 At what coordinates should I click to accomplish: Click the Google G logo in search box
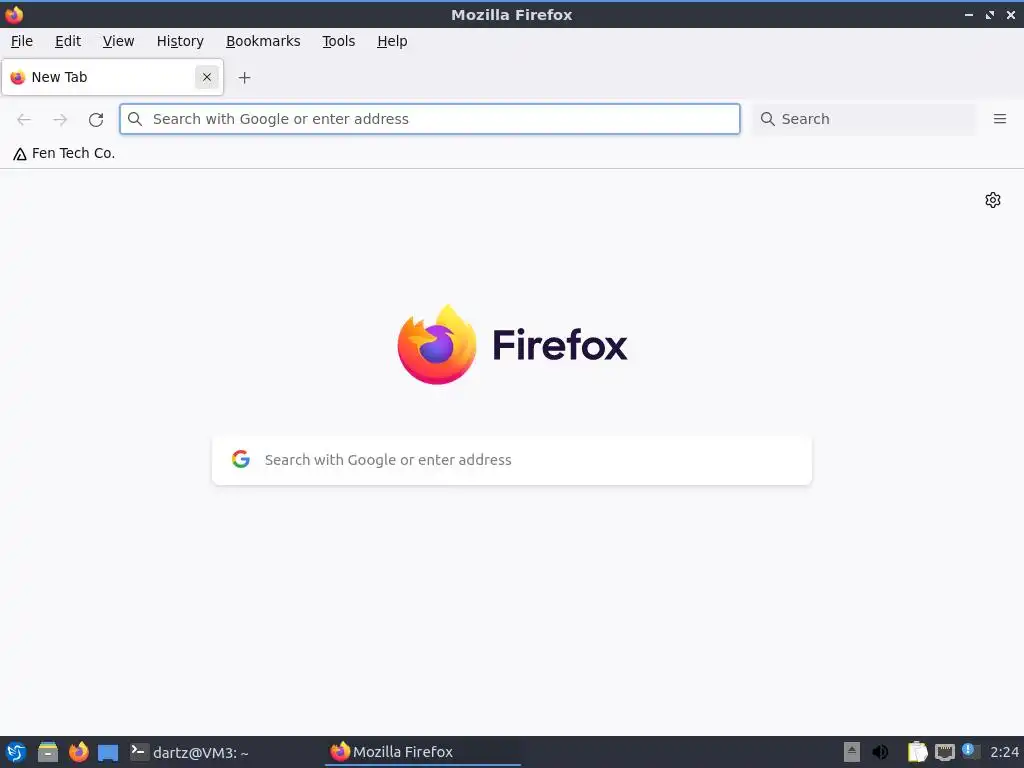pyautogui.click(x=241, y=459)
